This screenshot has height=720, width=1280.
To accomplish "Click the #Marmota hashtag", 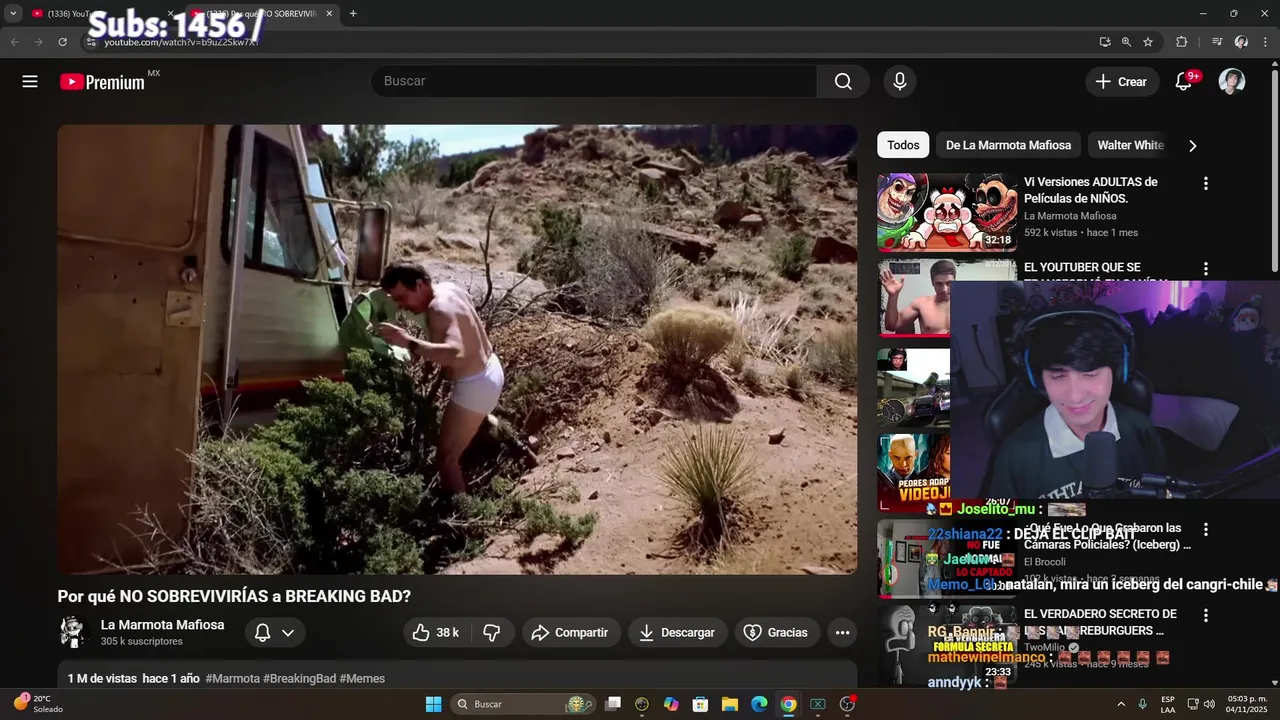I will point(232,679).
